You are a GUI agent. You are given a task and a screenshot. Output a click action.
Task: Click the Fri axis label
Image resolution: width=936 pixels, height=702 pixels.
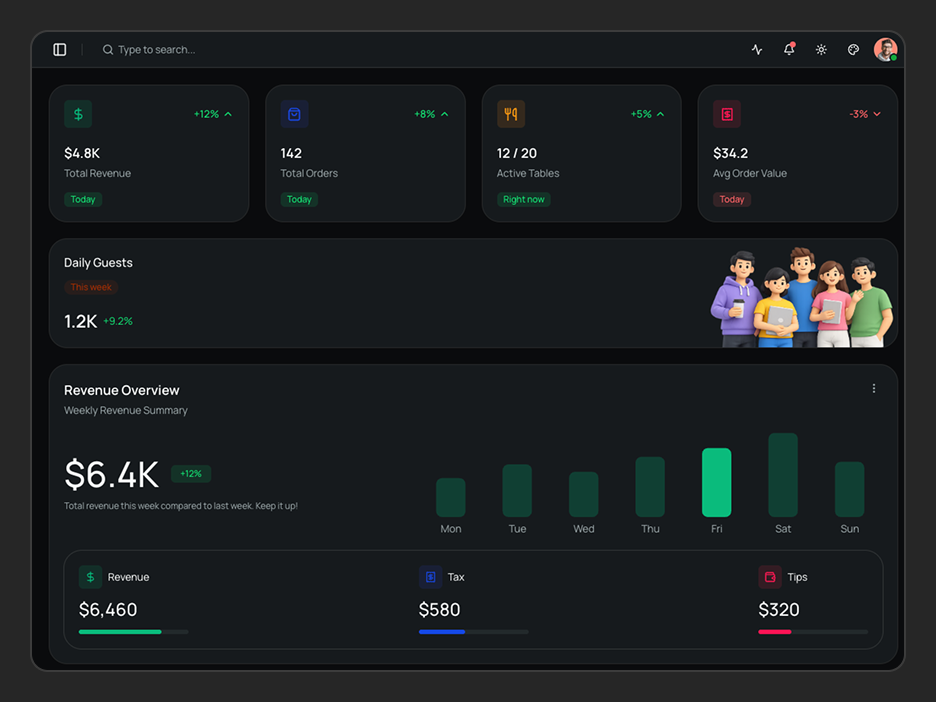tap(716, 529)
